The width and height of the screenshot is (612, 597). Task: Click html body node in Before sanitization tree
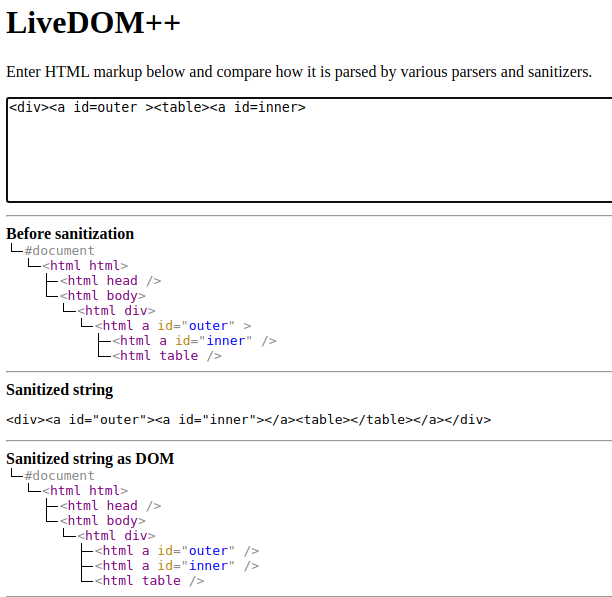103,296
